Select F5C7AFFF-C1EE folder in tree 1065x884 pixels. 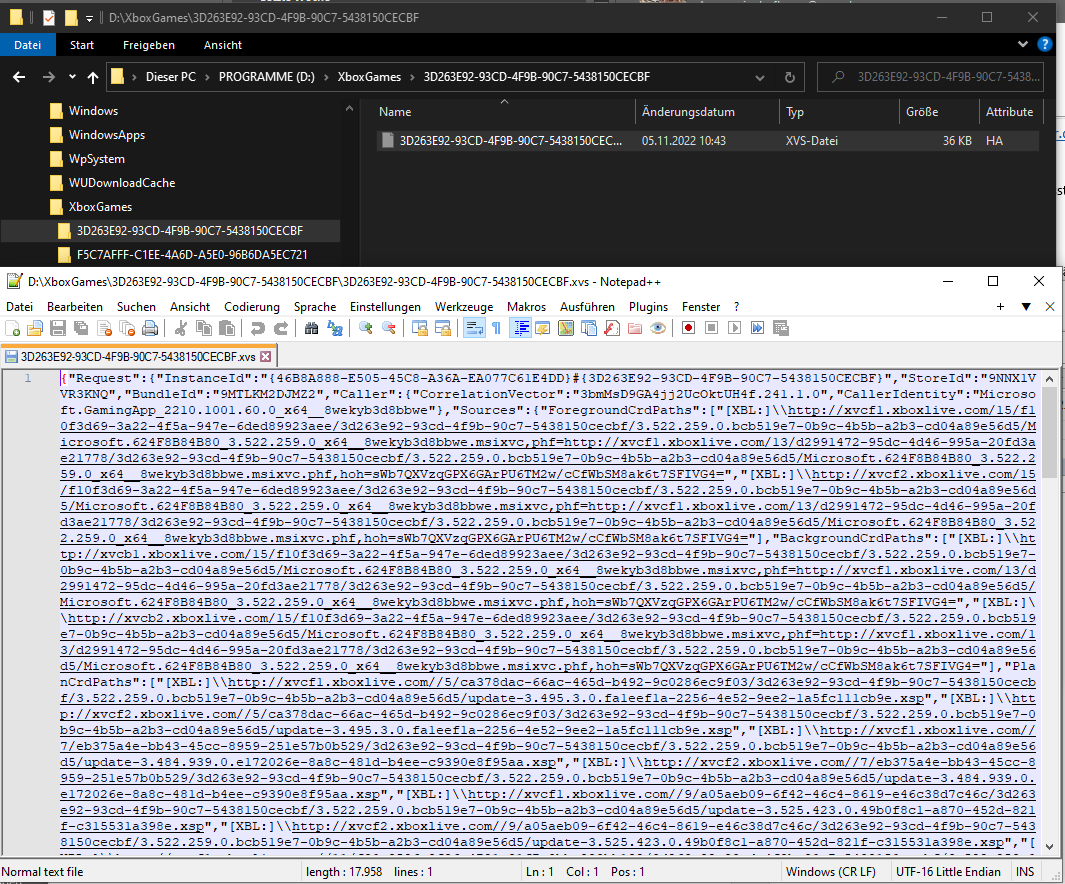tap(192, 255)
